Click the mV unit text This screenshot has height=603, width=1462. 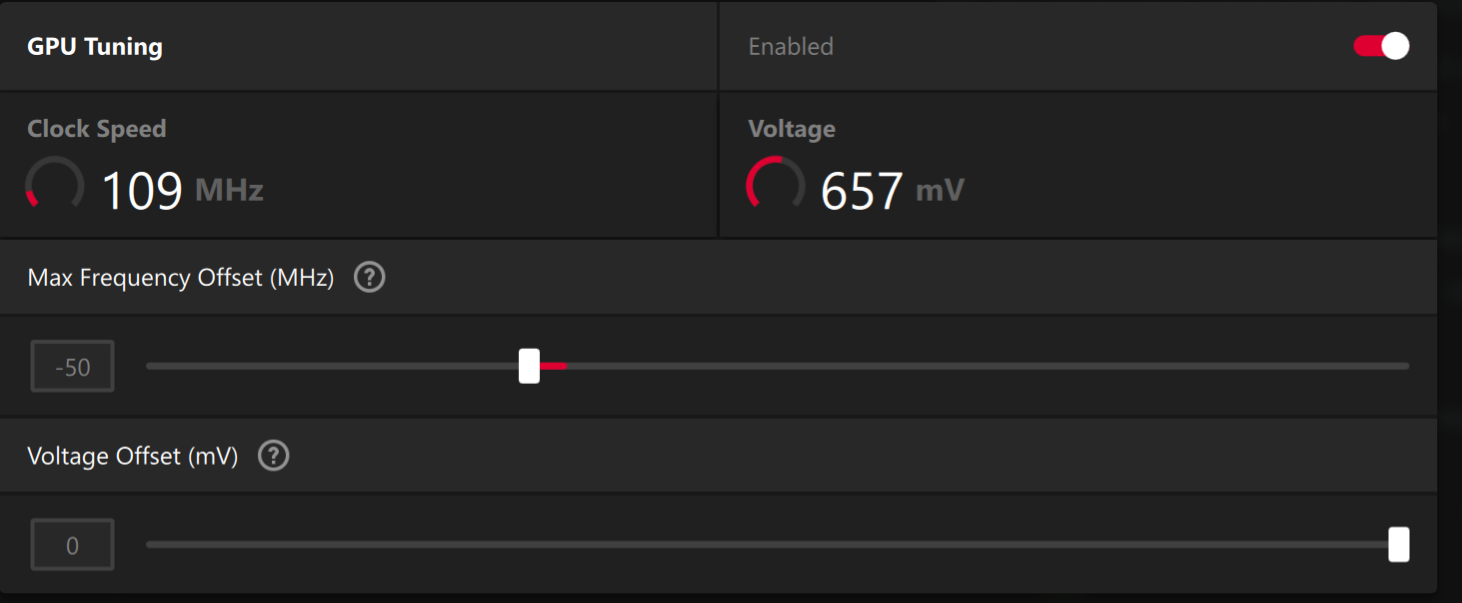click(x=940, y=190)
